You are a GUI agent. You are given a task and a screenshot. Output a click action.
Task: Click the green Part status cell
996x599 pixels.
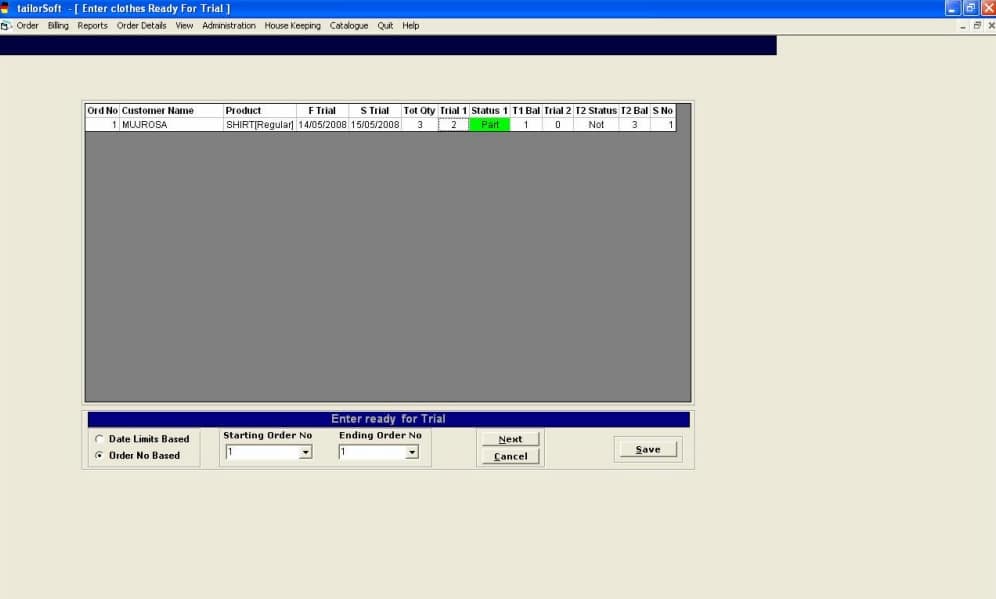point(489,125)
